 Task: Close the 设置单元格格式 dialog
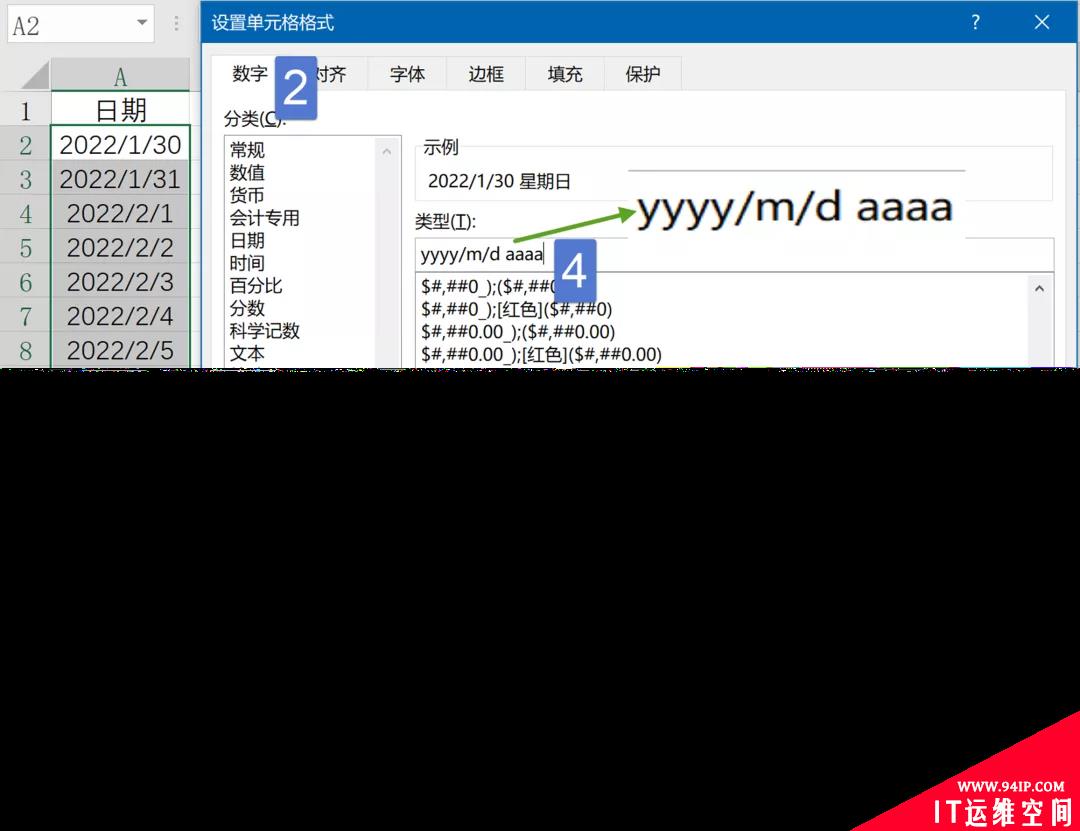pyautogui.click(x=1041, y=22)
